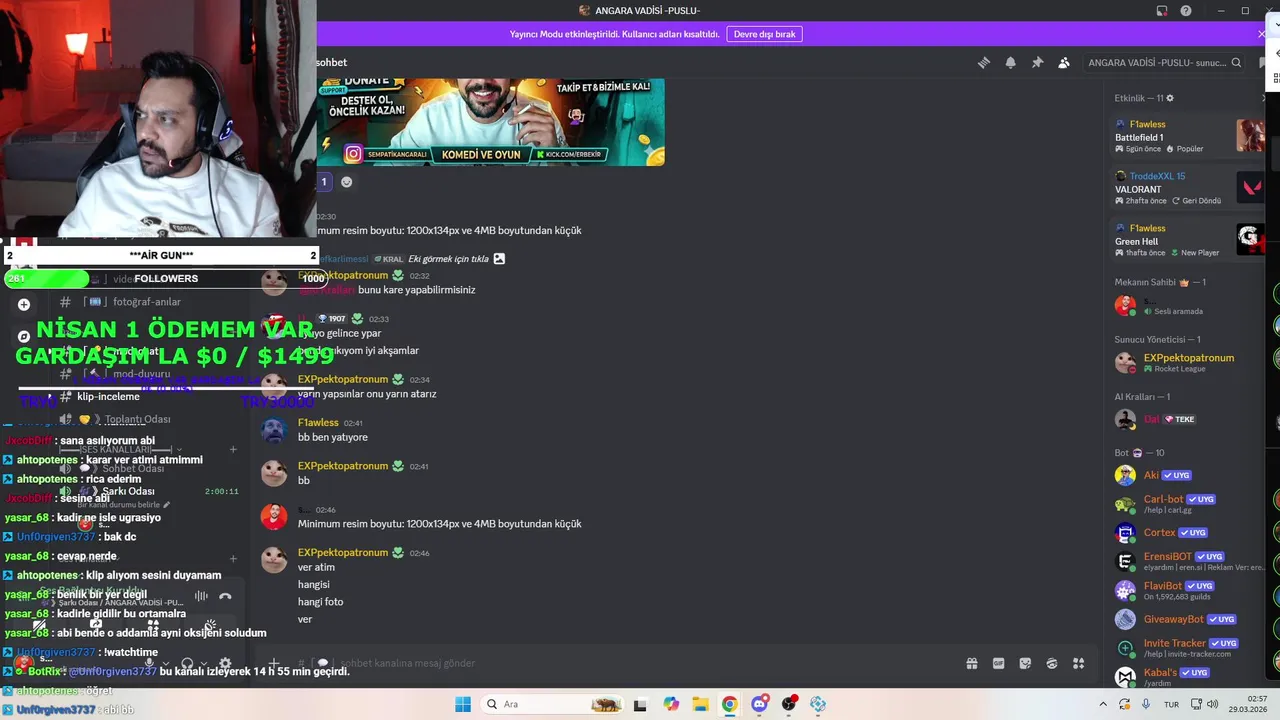Open Copilot from the taskbar
1280x720 pixels.
[671, 704]
